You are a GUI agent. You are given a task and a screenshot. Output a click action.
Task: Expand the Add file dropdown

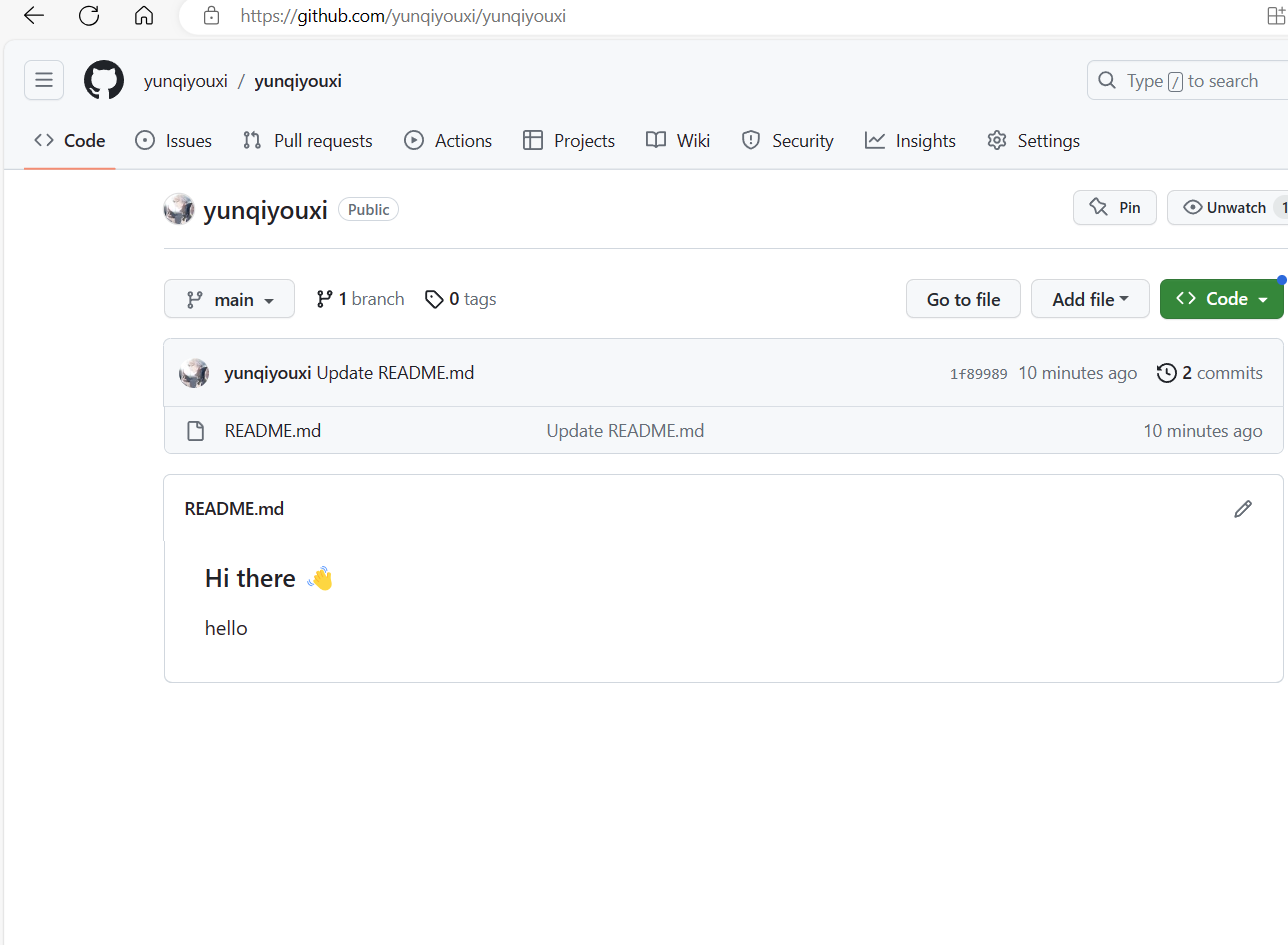[1090, 299]
